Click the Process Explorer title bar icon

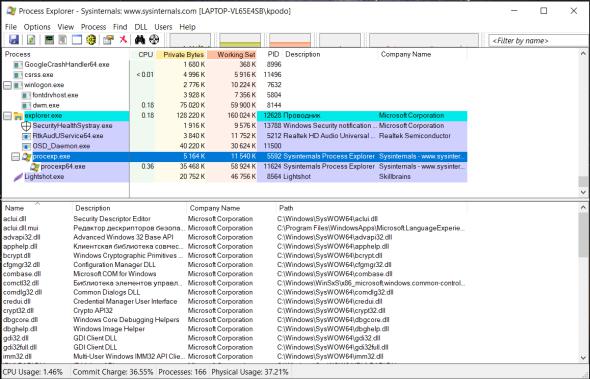pyautogui.click(x=11, y=11)
